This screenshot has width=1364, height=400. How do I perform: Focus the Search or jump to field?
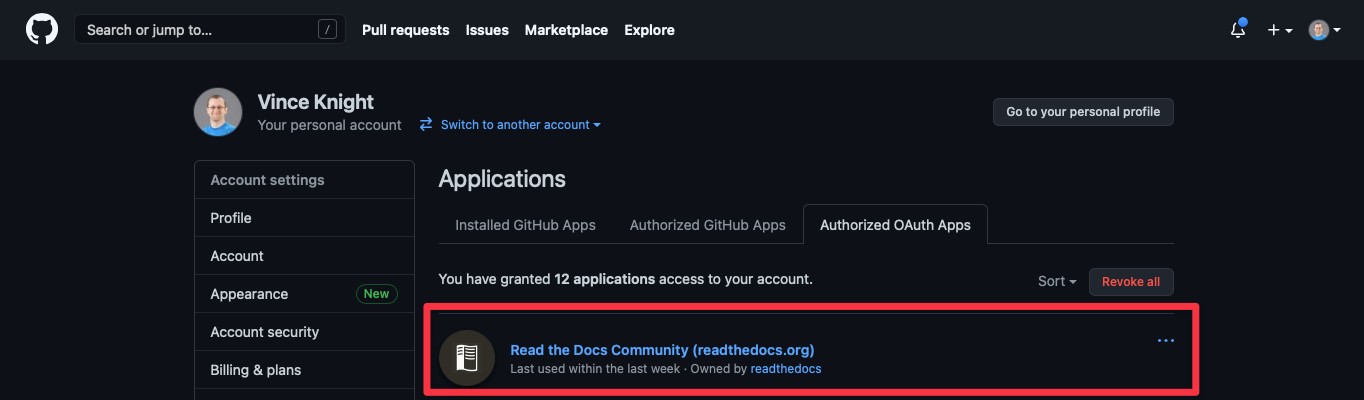point(210,30)
